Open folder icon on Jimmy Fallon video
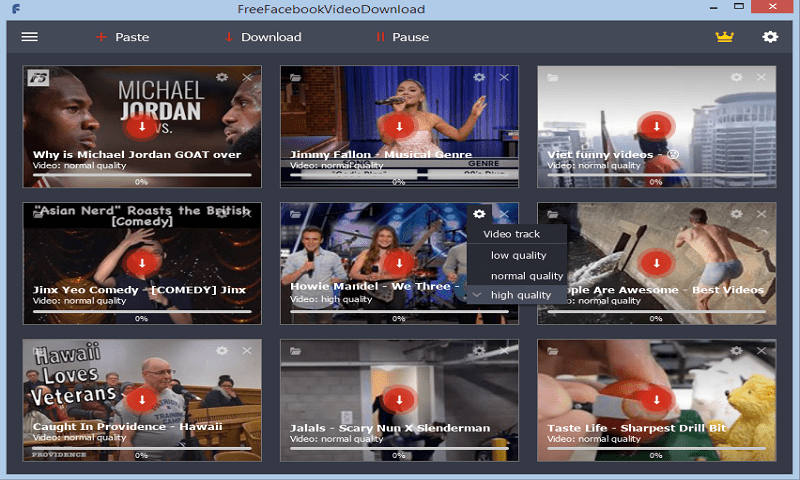The image size is (800, 480). 295,78
